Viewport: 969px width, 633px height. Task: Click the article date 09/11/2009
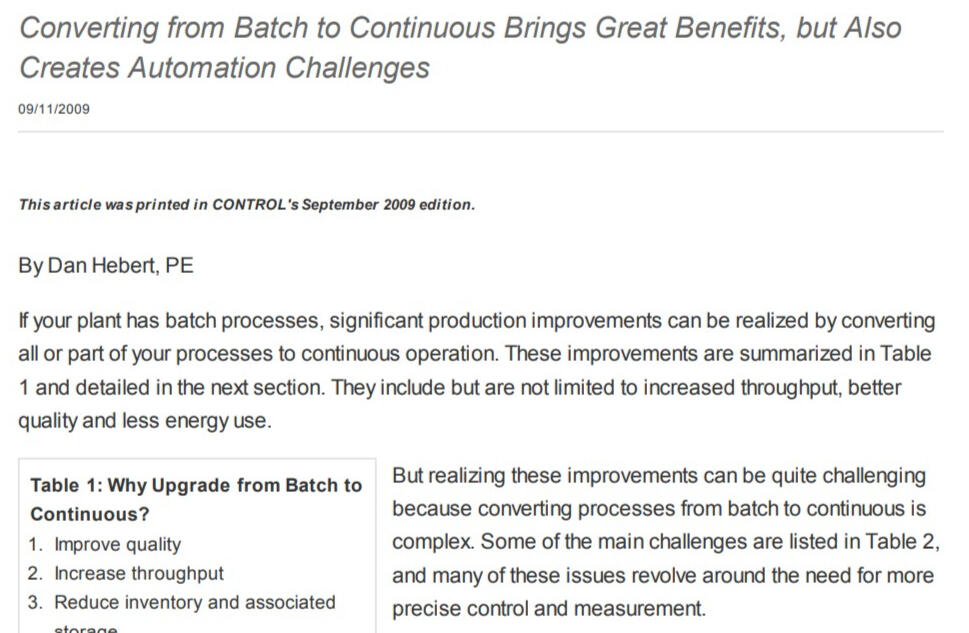click(x=54, y=109)
